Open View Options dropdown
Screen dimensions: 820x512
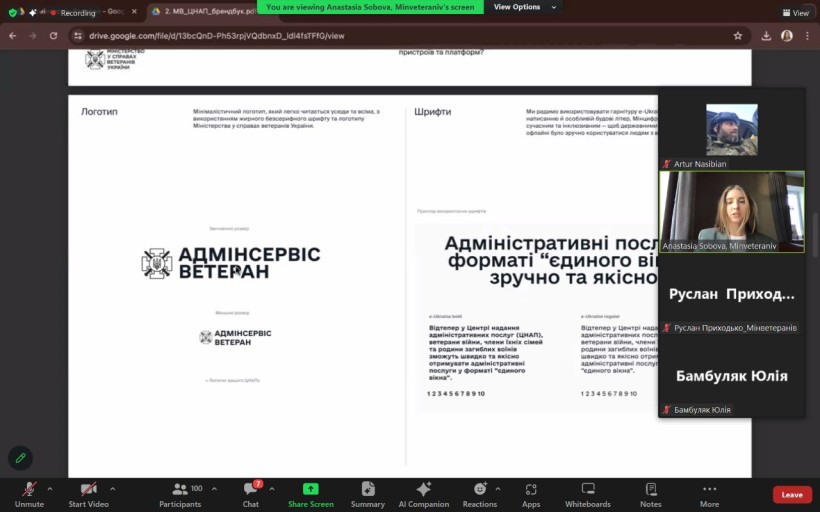tap(525, 7)
